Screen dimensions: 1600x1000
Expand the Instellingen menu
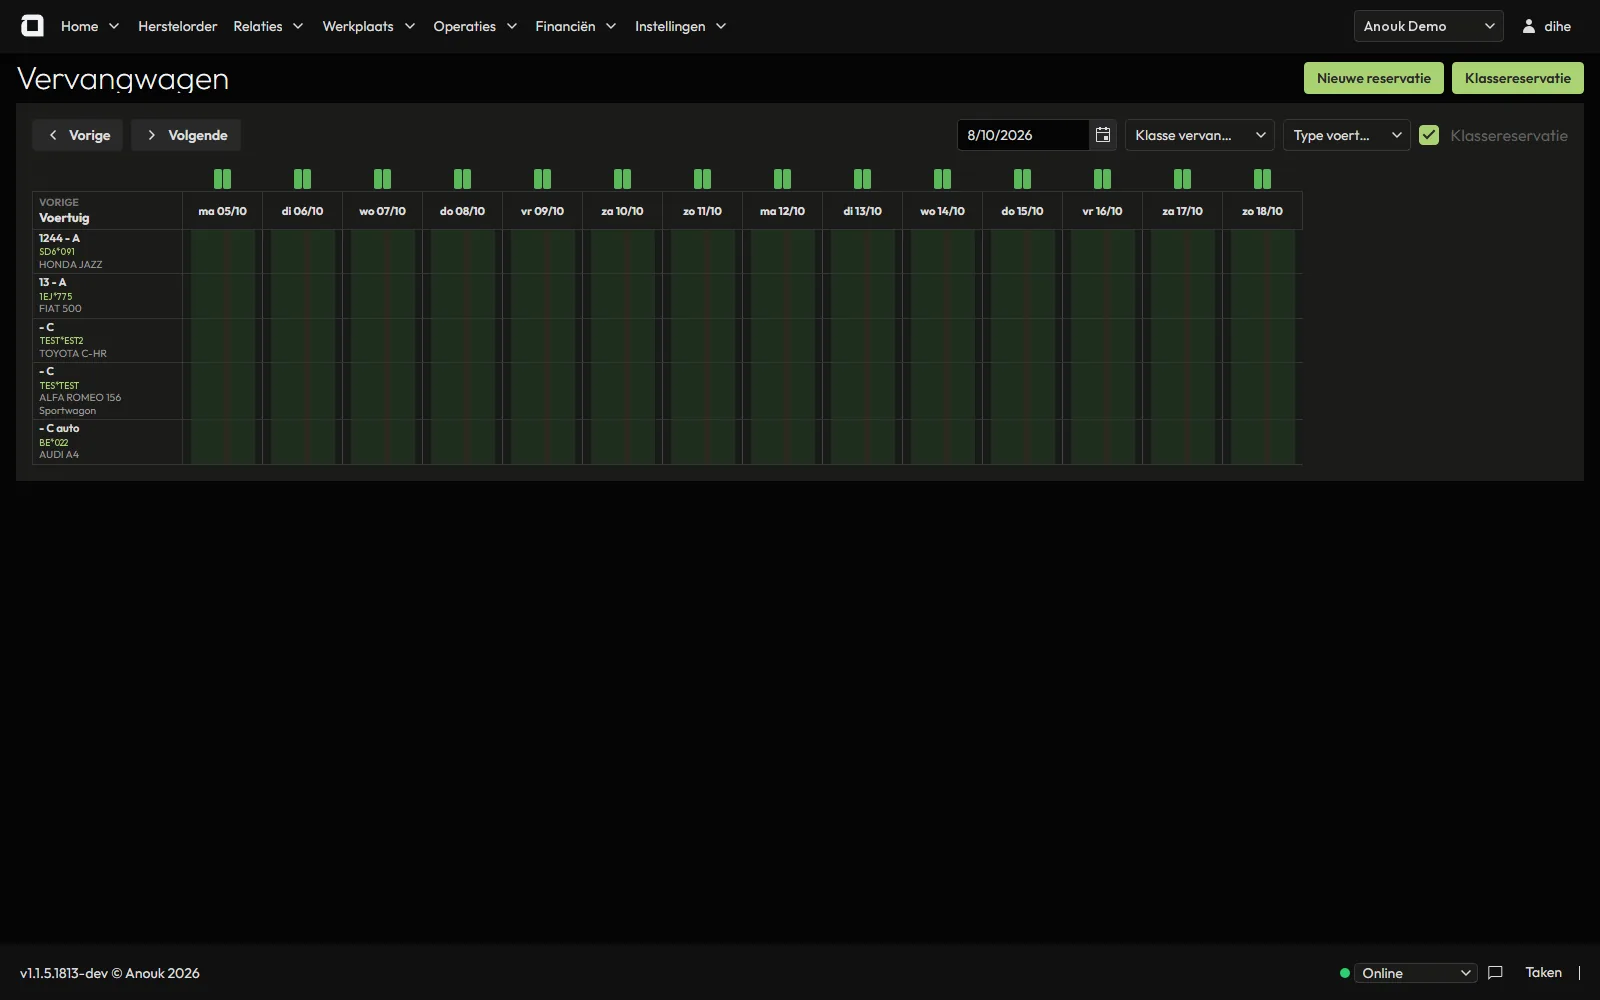click(680, 26)
